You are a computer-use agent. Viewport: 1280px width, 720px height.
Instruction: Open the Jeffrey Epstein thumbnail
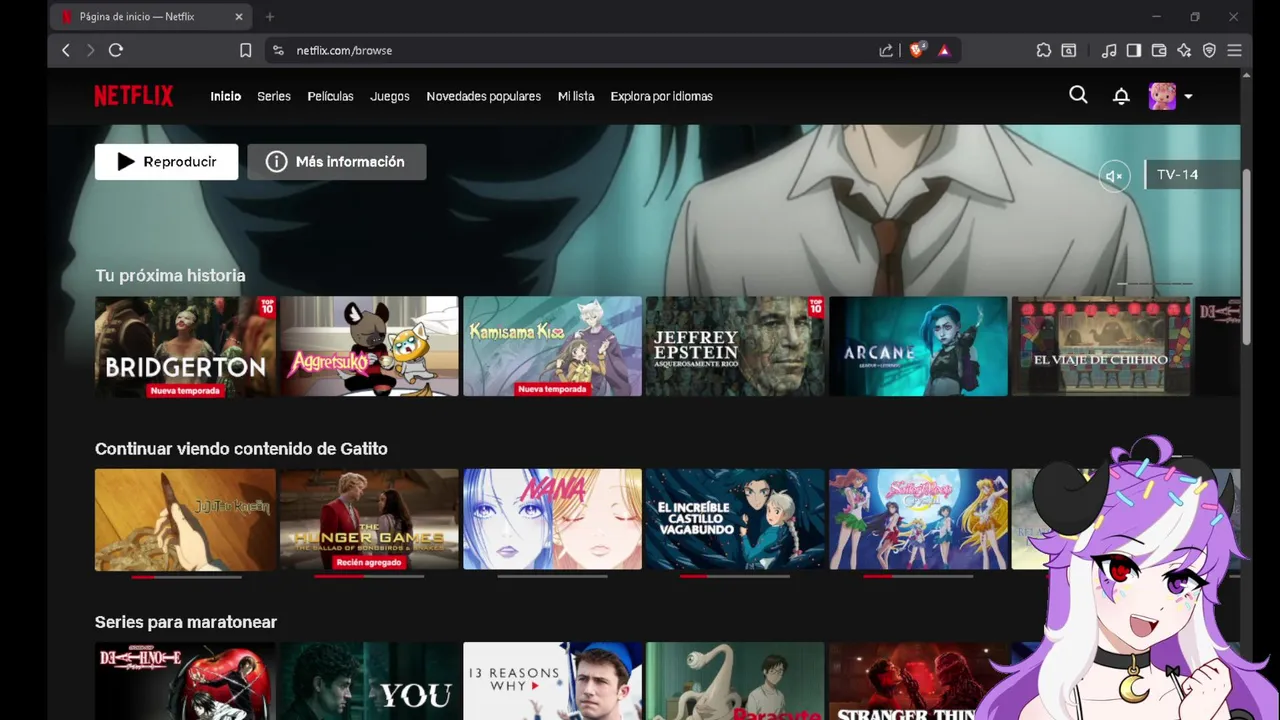click(x=735, y=346)
